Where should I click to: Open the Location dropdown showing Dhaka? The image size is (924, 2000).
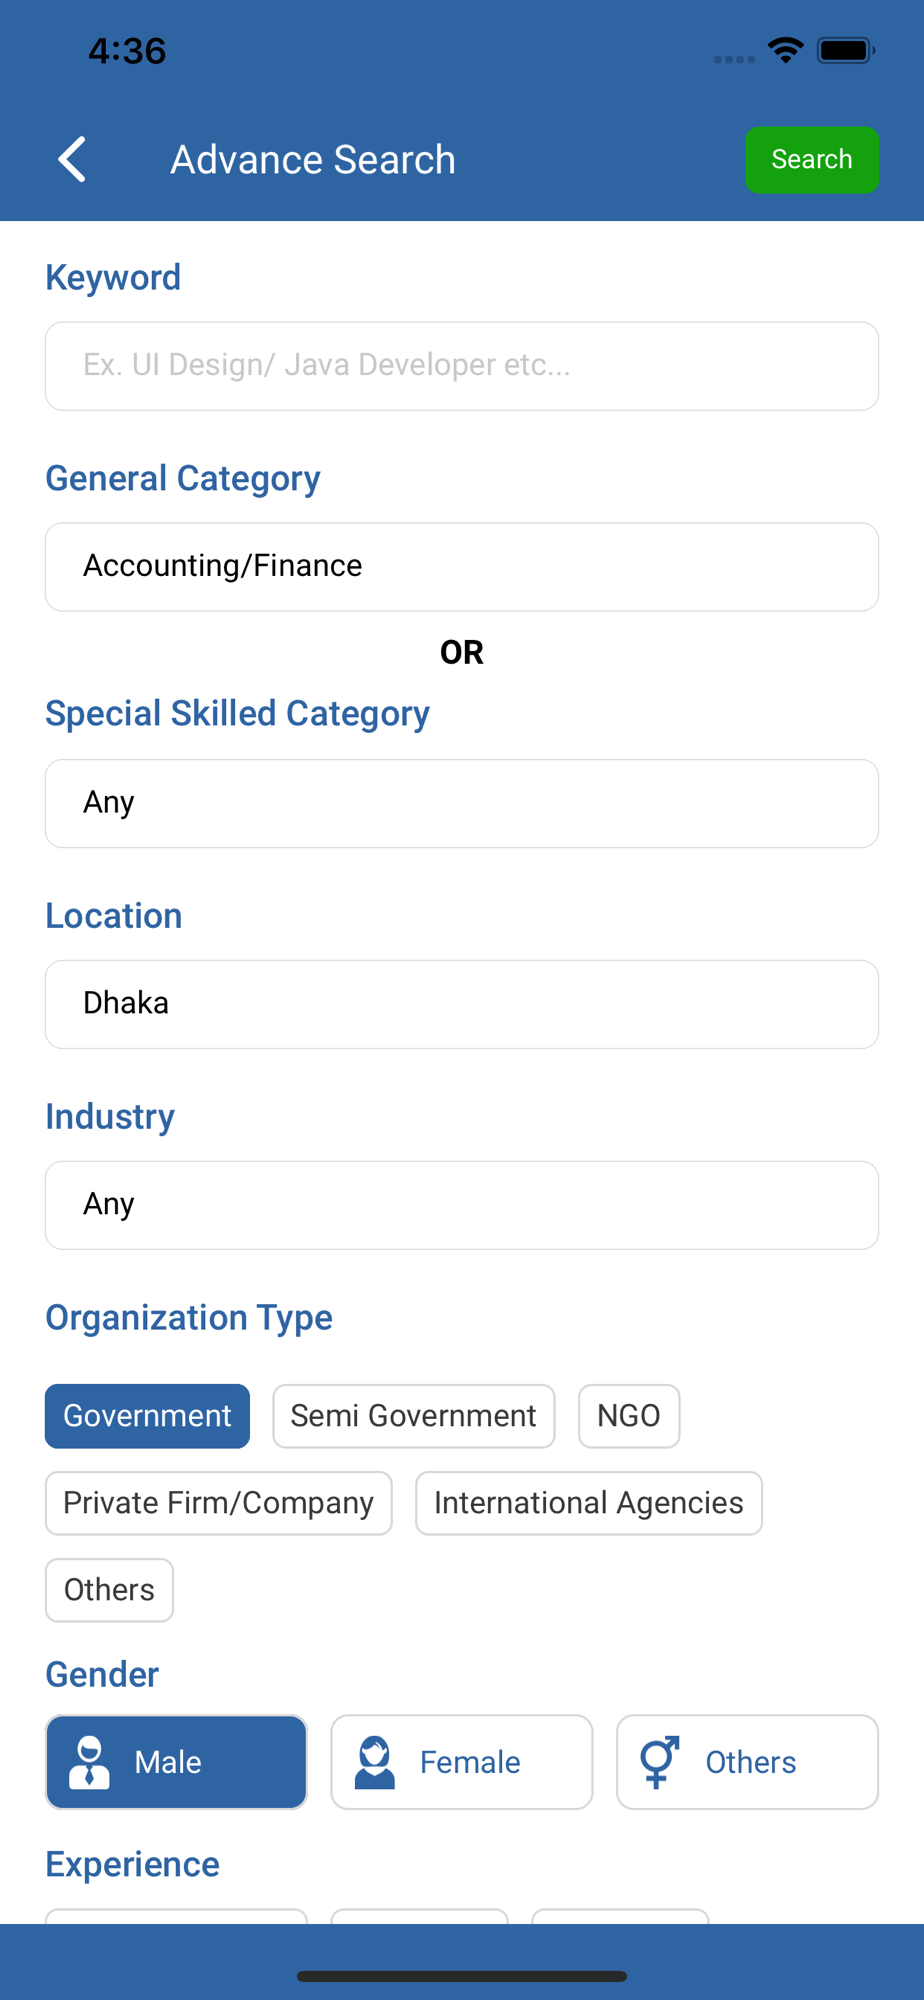click(462, 1004)
